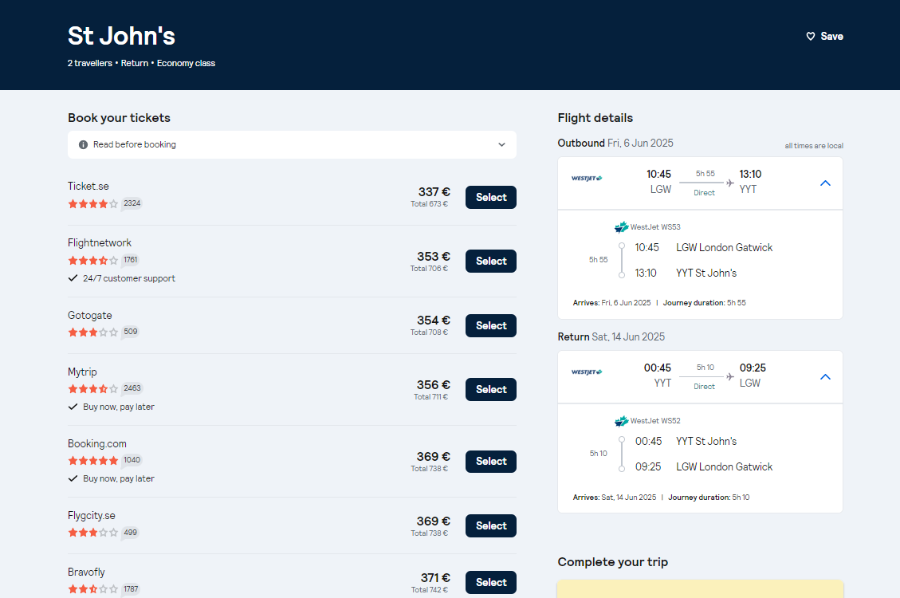Click the Gotogate star rating

pyautogui.click(x=93, y=332)
